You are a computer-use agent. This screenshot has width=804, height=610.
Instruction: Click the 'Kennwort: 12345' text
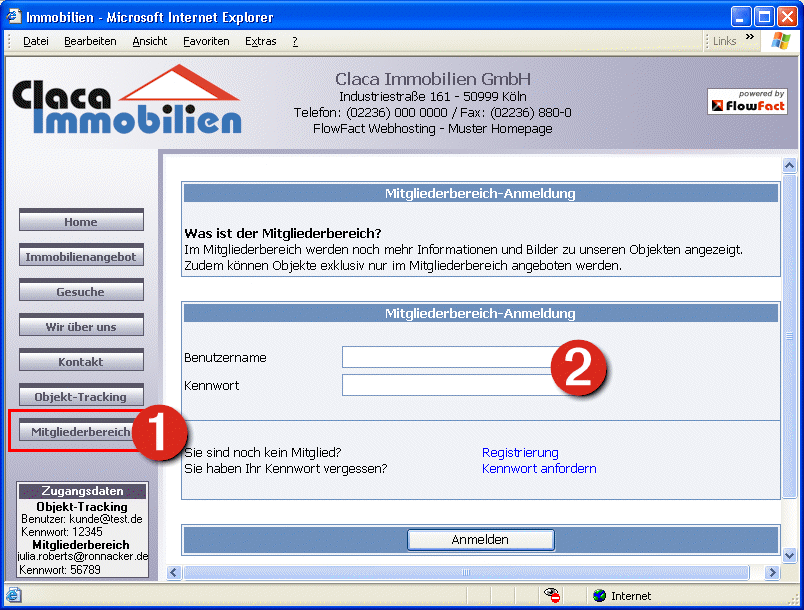tap(62, 532)
